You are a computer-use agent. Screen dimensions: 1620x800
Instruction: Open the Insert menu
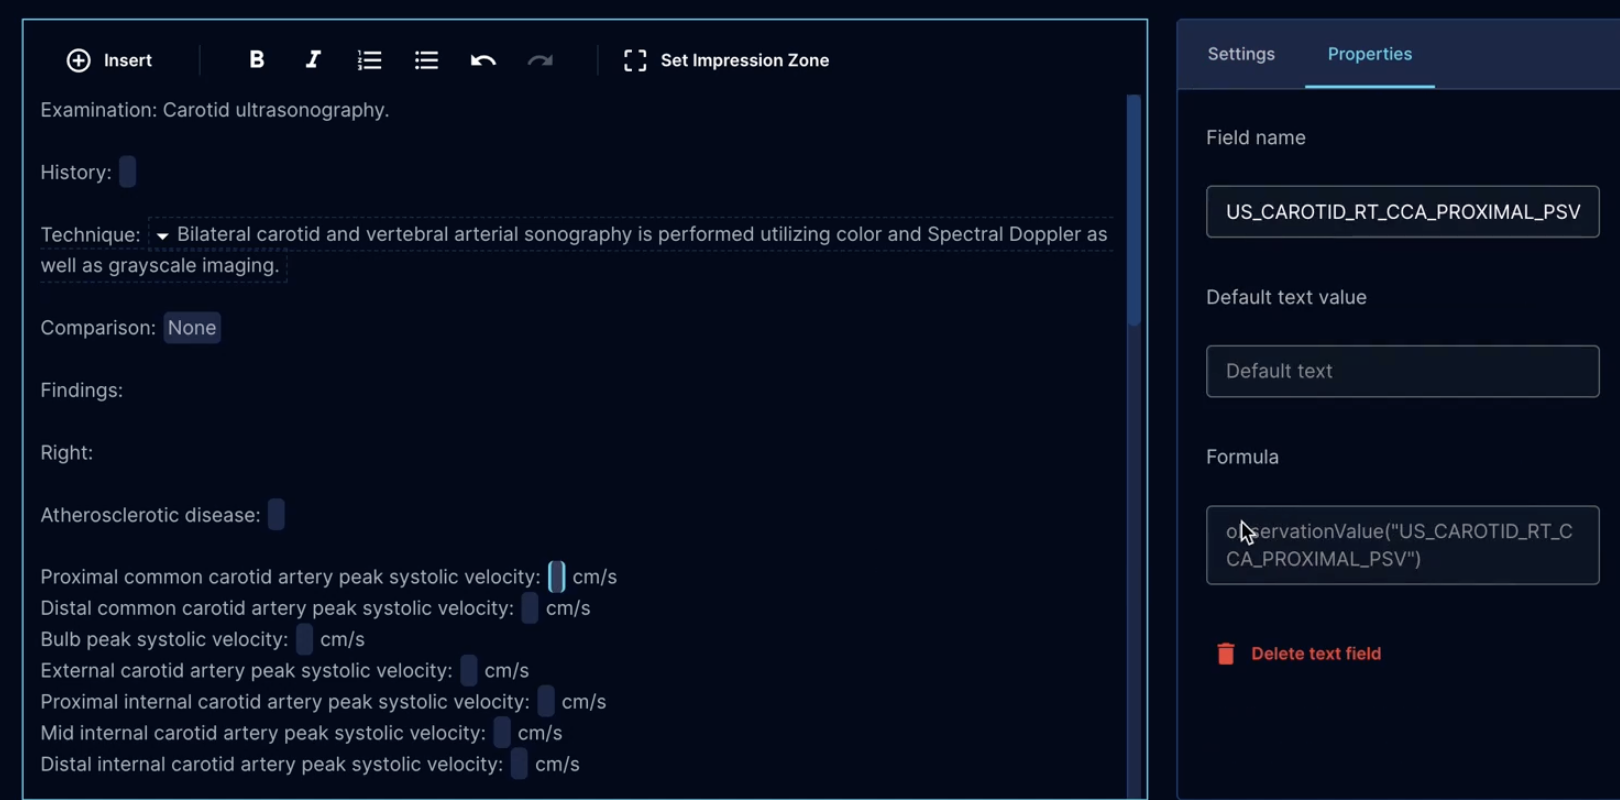coord(109,60)
